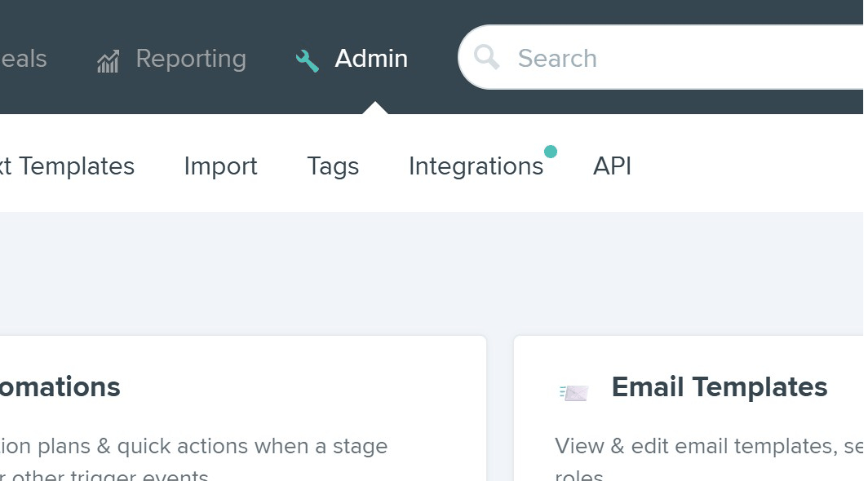Click the teal notification dot on Integrations
The width and height of the screenshot is (864, 481).
[x=550, y=151]
